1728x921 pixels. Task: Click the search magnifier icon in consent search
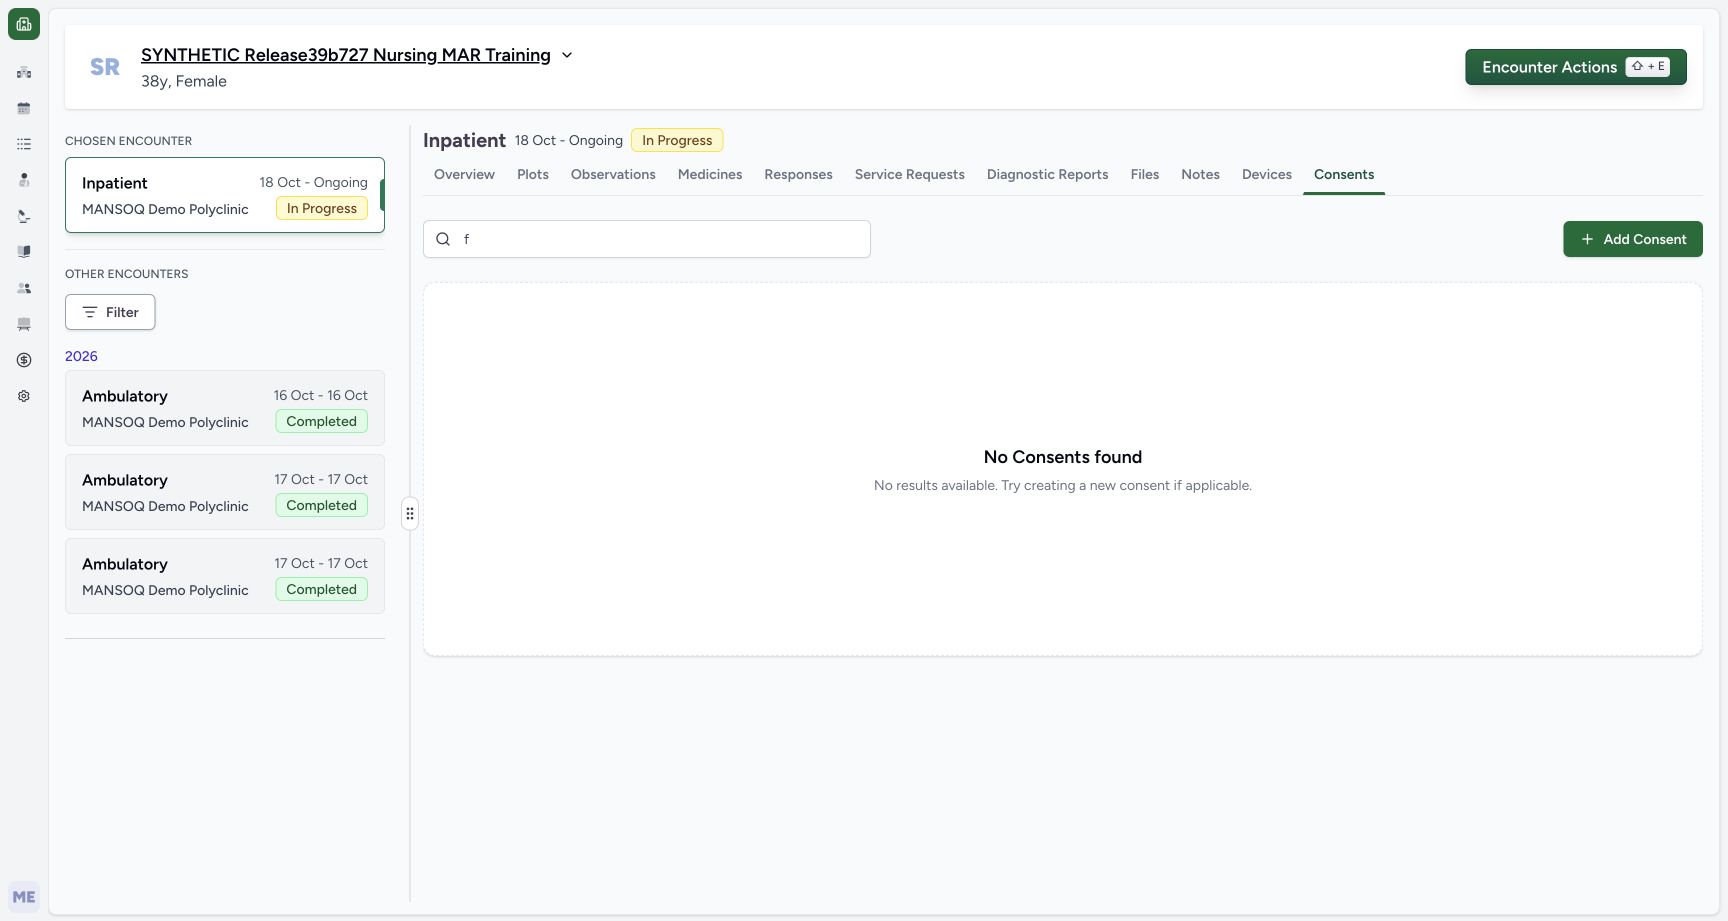tap(443, 239)
